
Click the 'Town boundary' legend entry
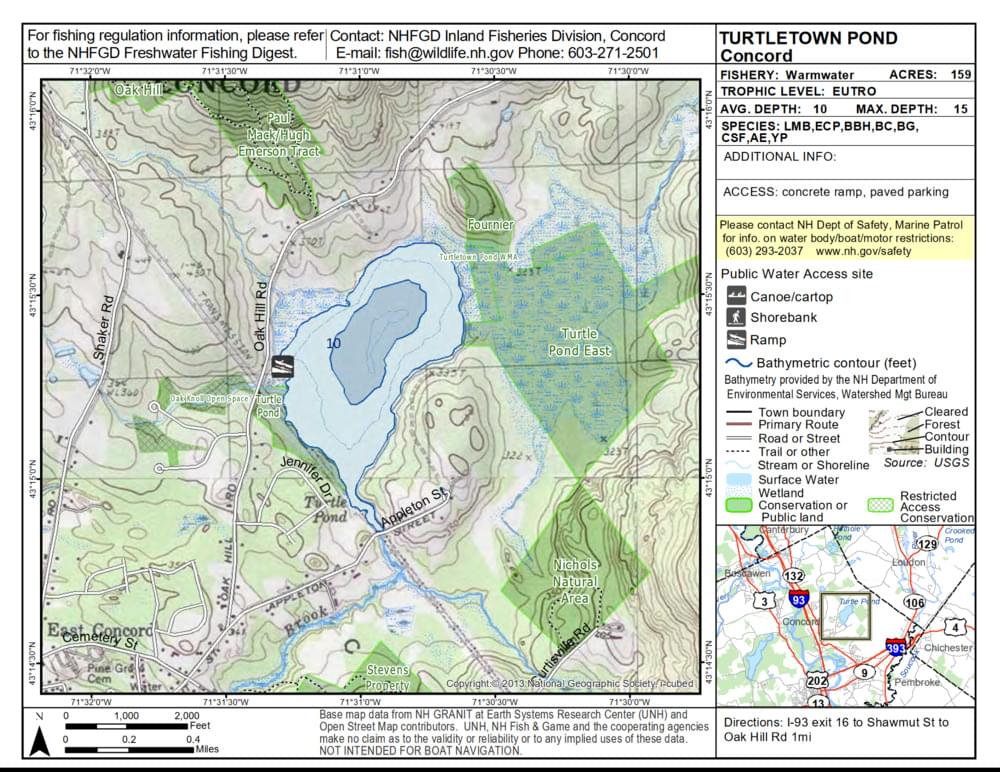801,412
